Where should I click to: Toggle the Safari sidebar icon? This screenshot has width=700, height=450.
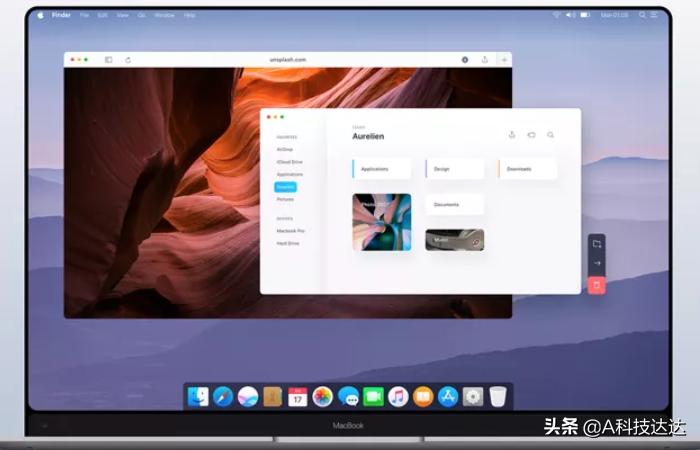[108, 59]
